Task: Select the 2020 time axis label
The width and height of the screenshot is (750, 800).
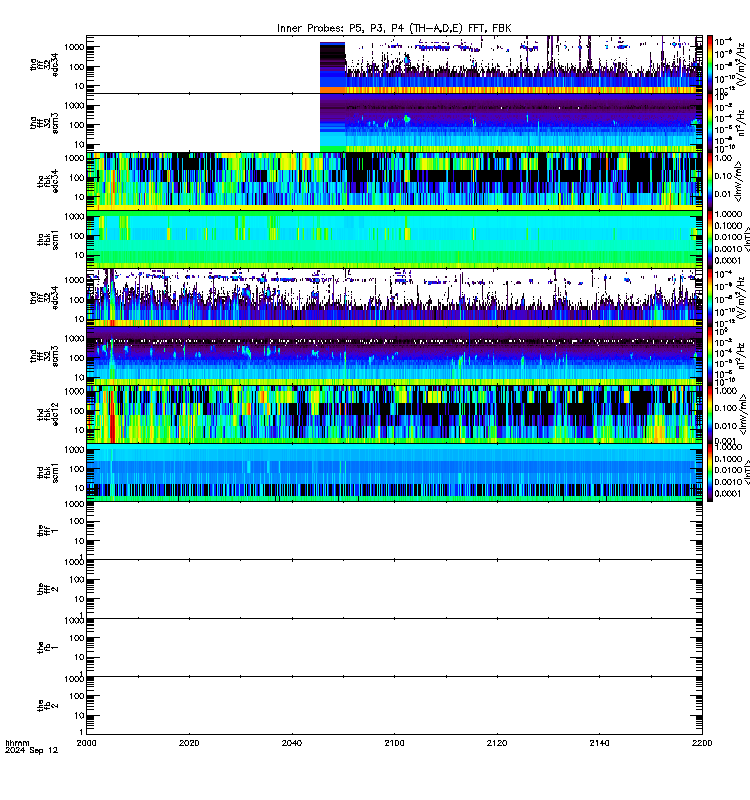Action: point(189,743)
